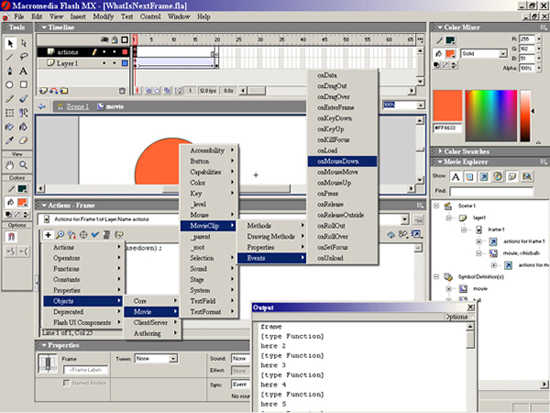Click the insert layer icon in the timeline
This screenshot has width=550, height=413.
coord(43,91)
